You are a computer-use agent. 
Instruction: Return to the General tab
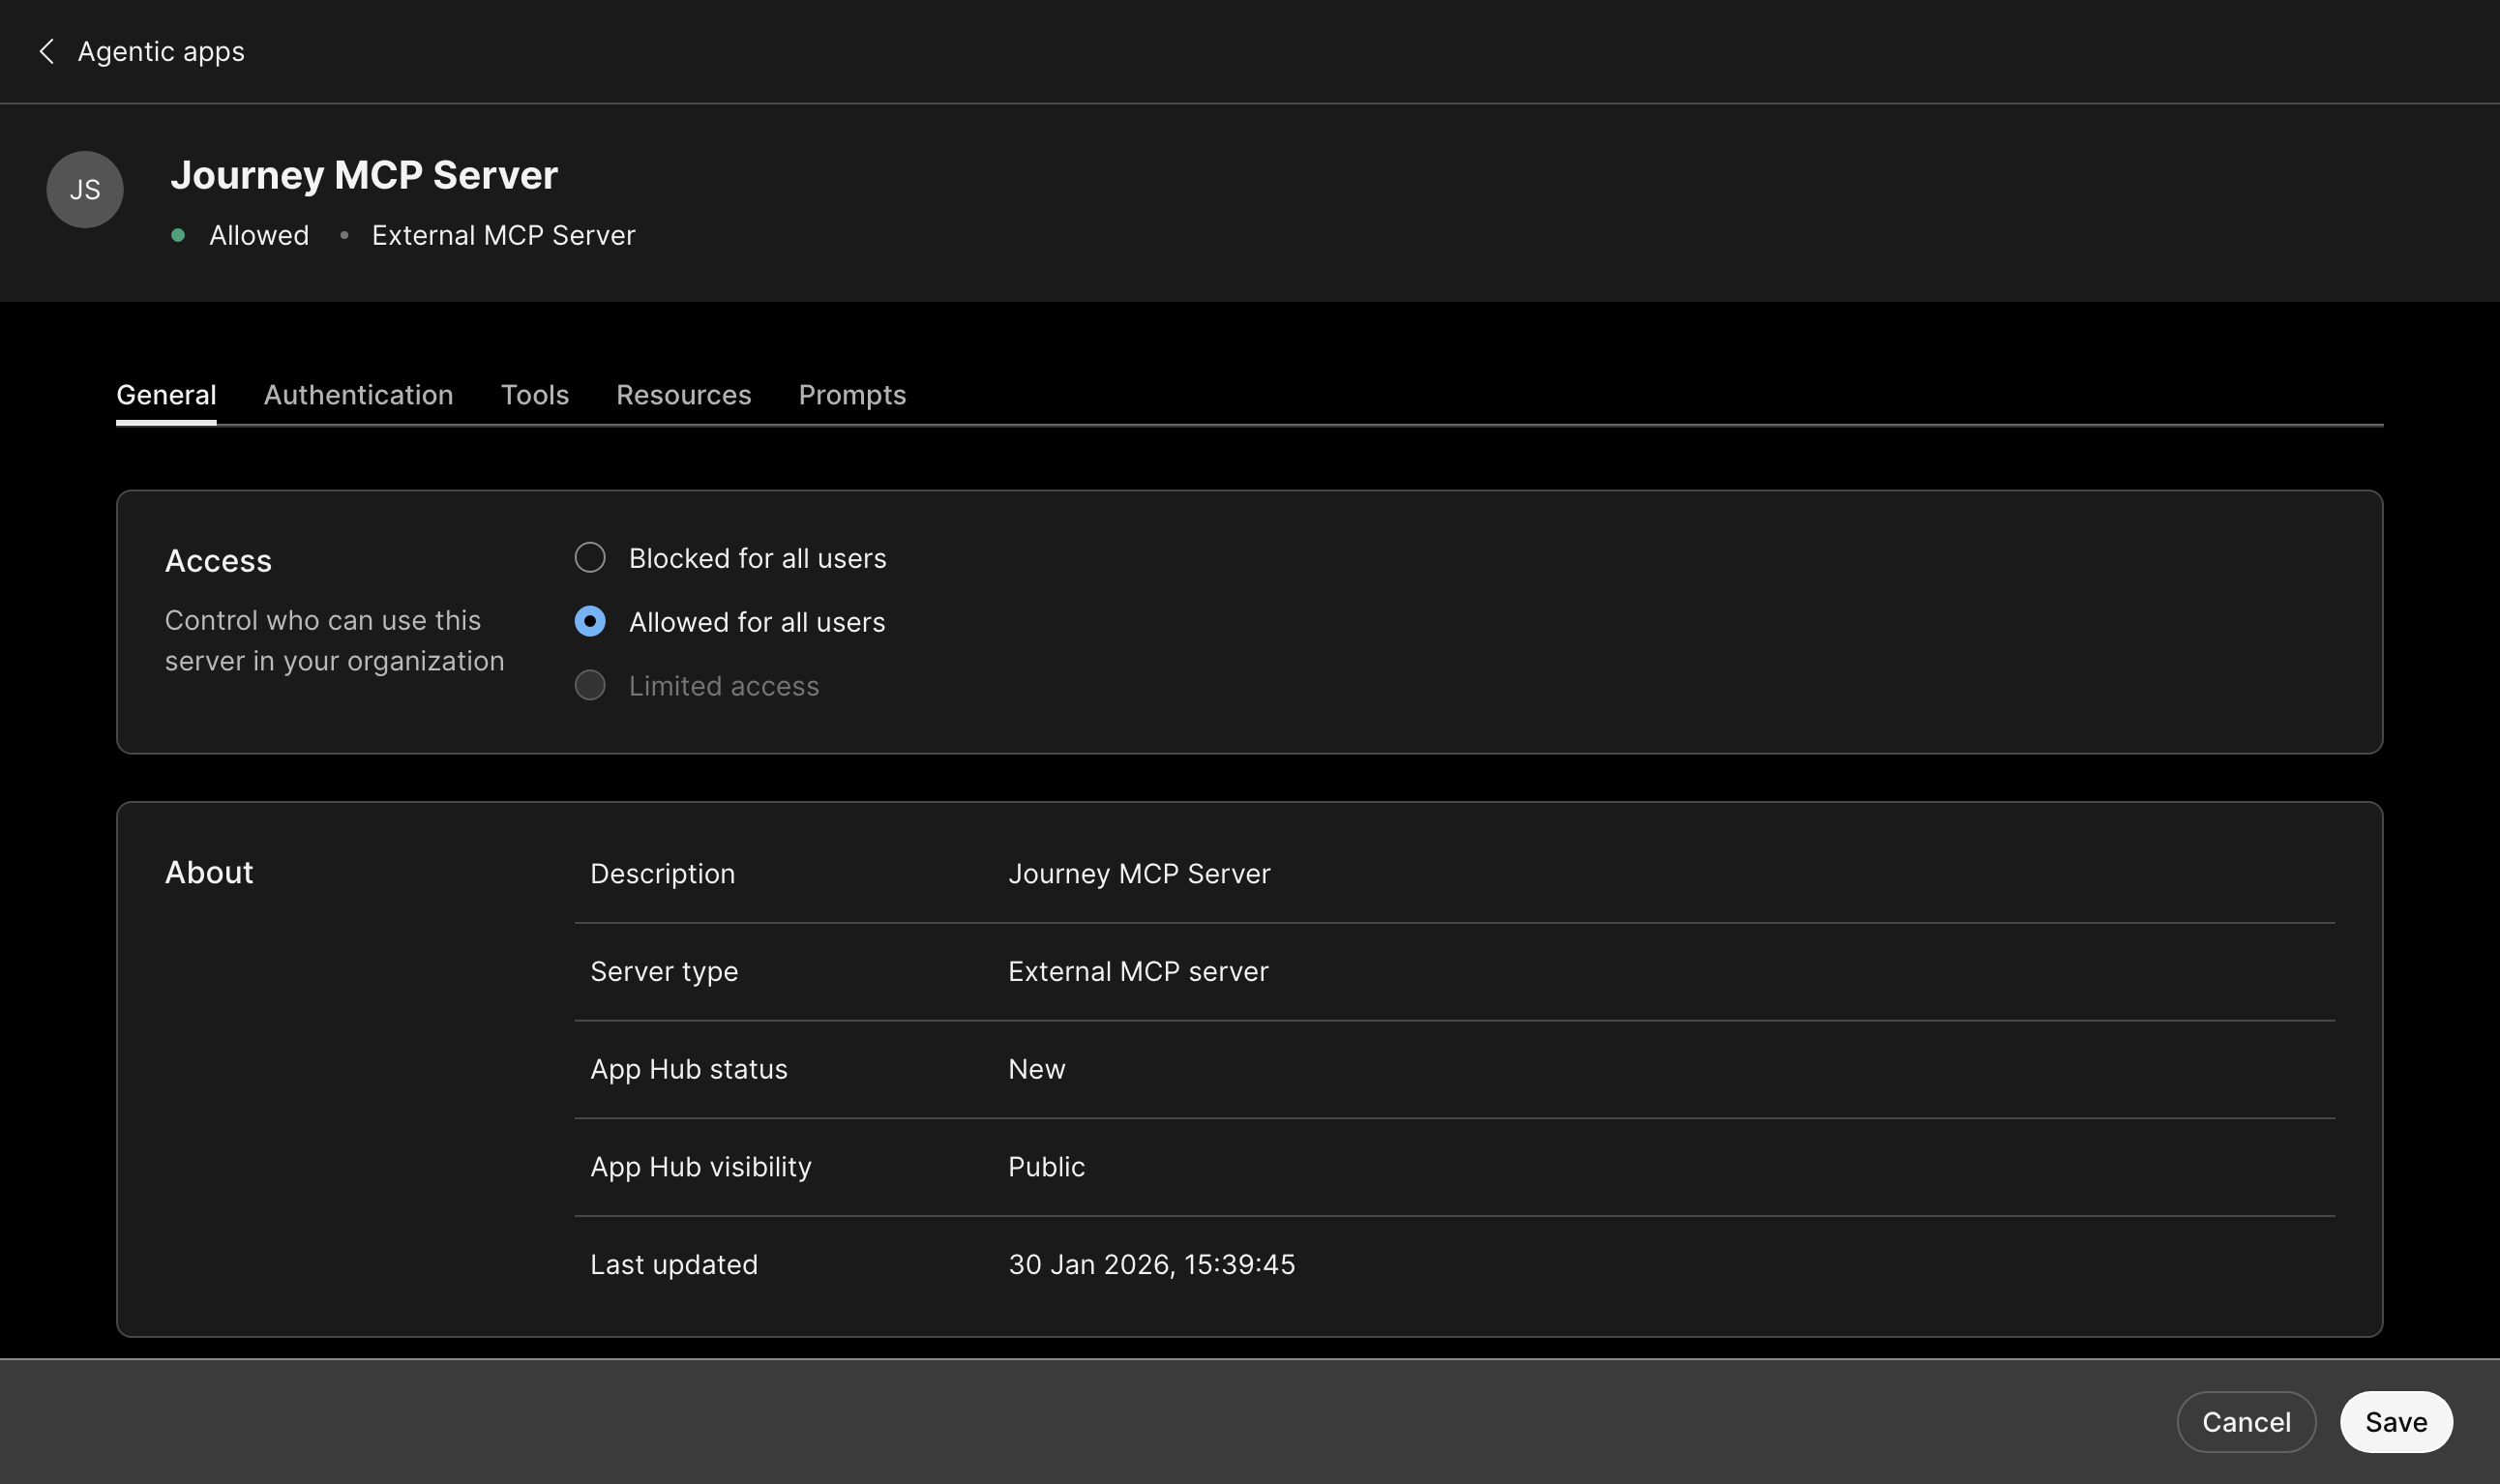[x=166, y=395]
